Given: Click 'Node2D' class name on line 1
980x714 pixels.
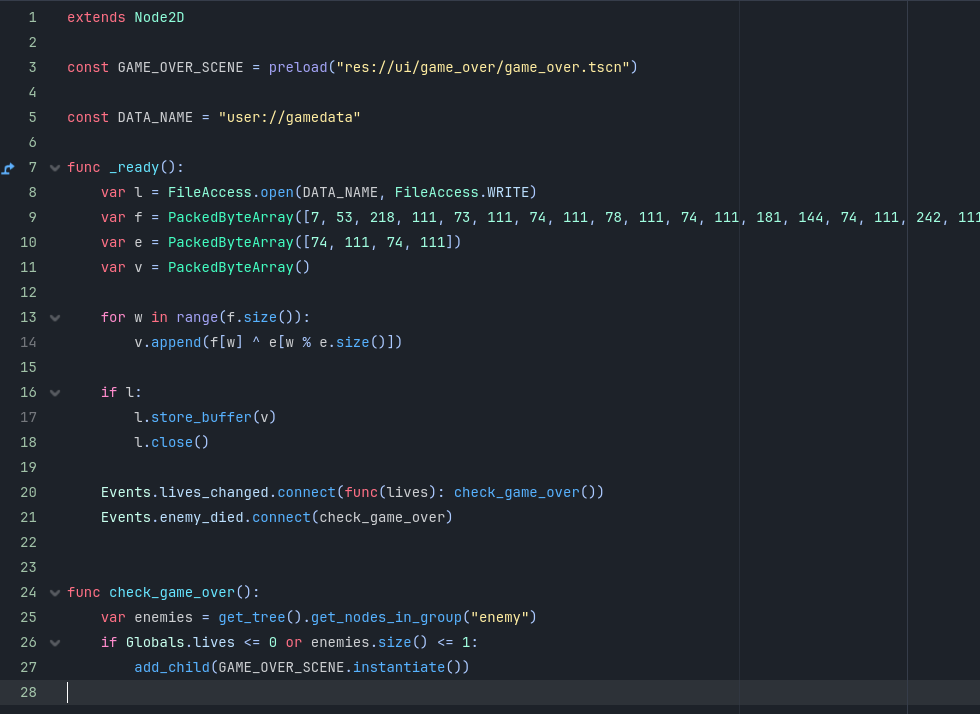Looking at the screenshot, I should coord(159,18).
